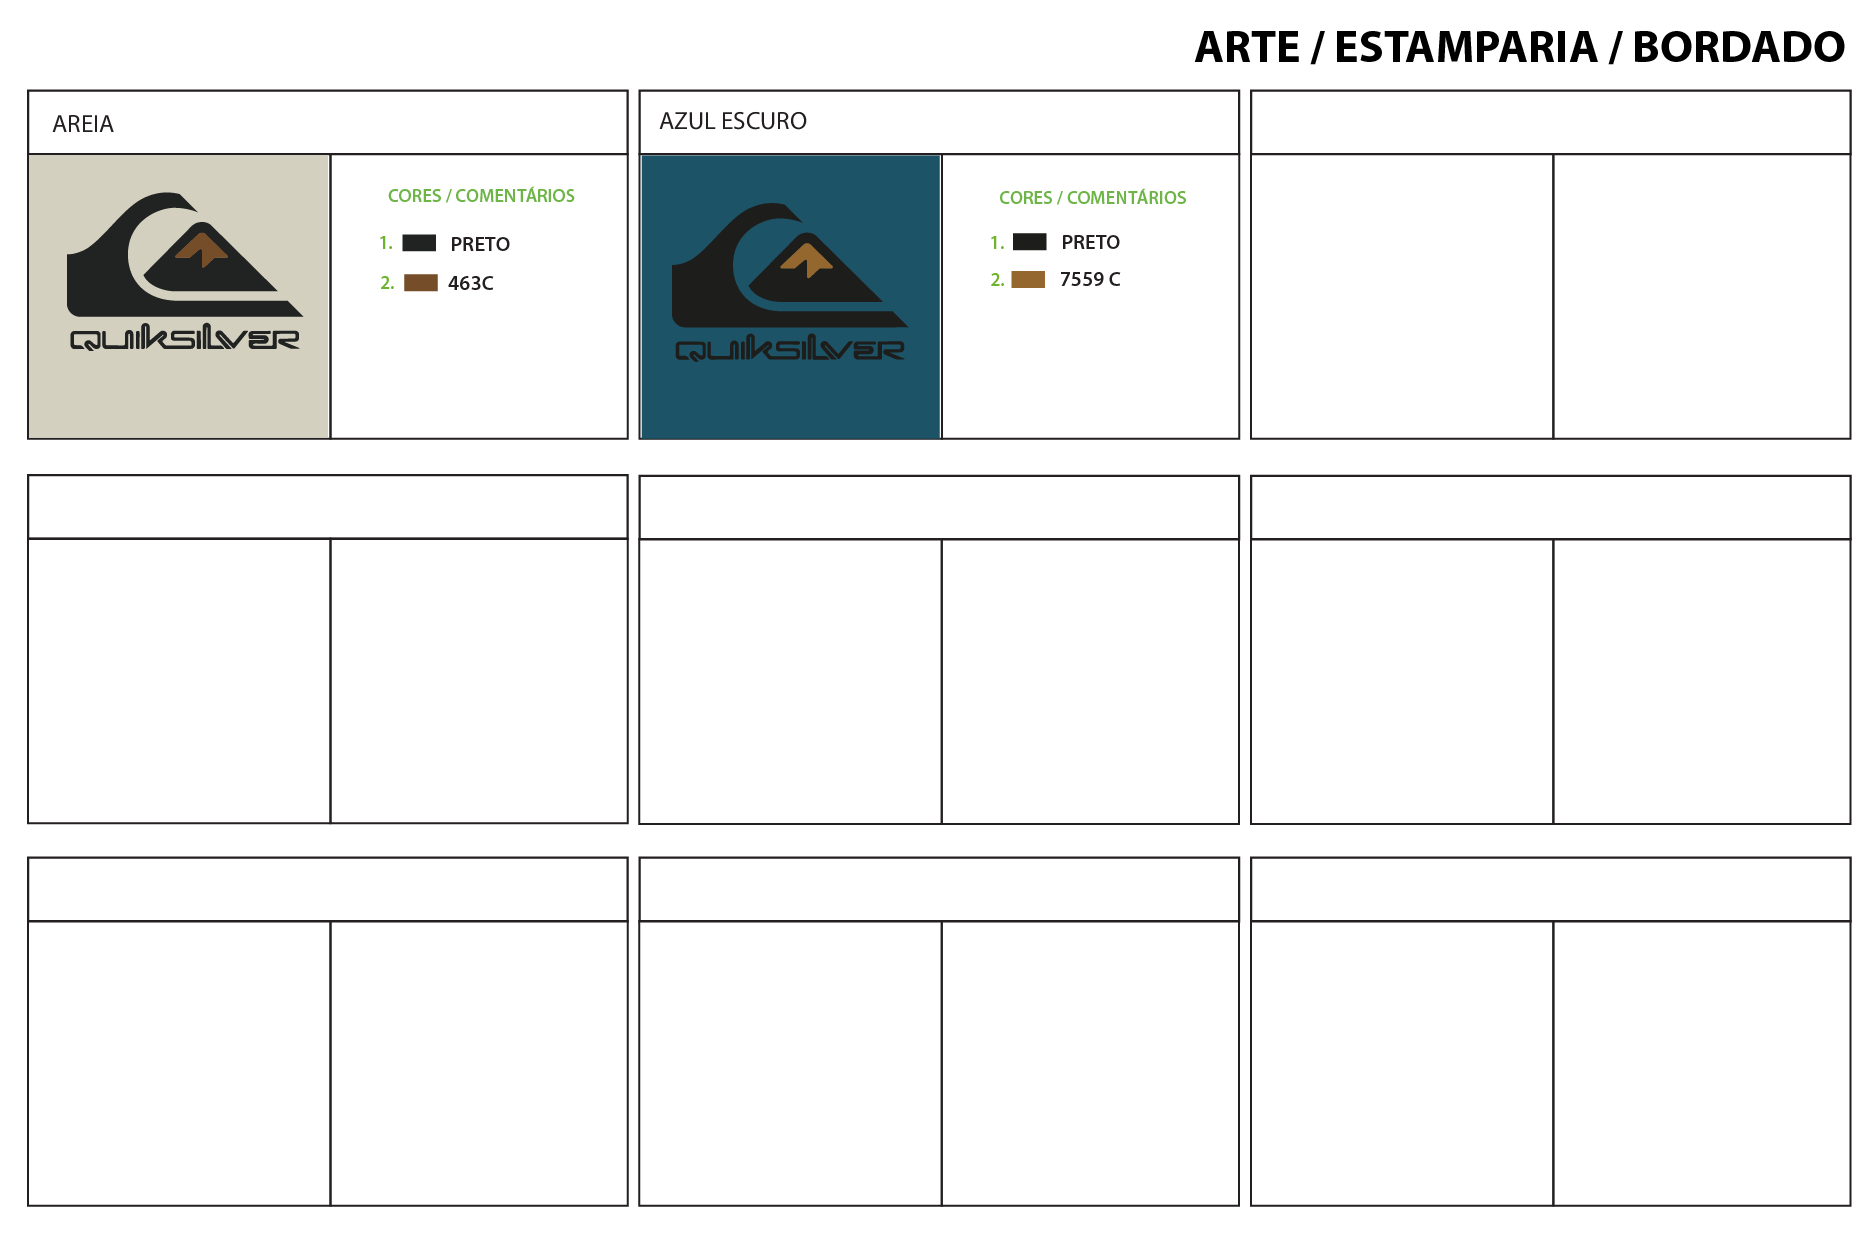
Task: Click the AREIA colorway header label
Action: (83, 124)
